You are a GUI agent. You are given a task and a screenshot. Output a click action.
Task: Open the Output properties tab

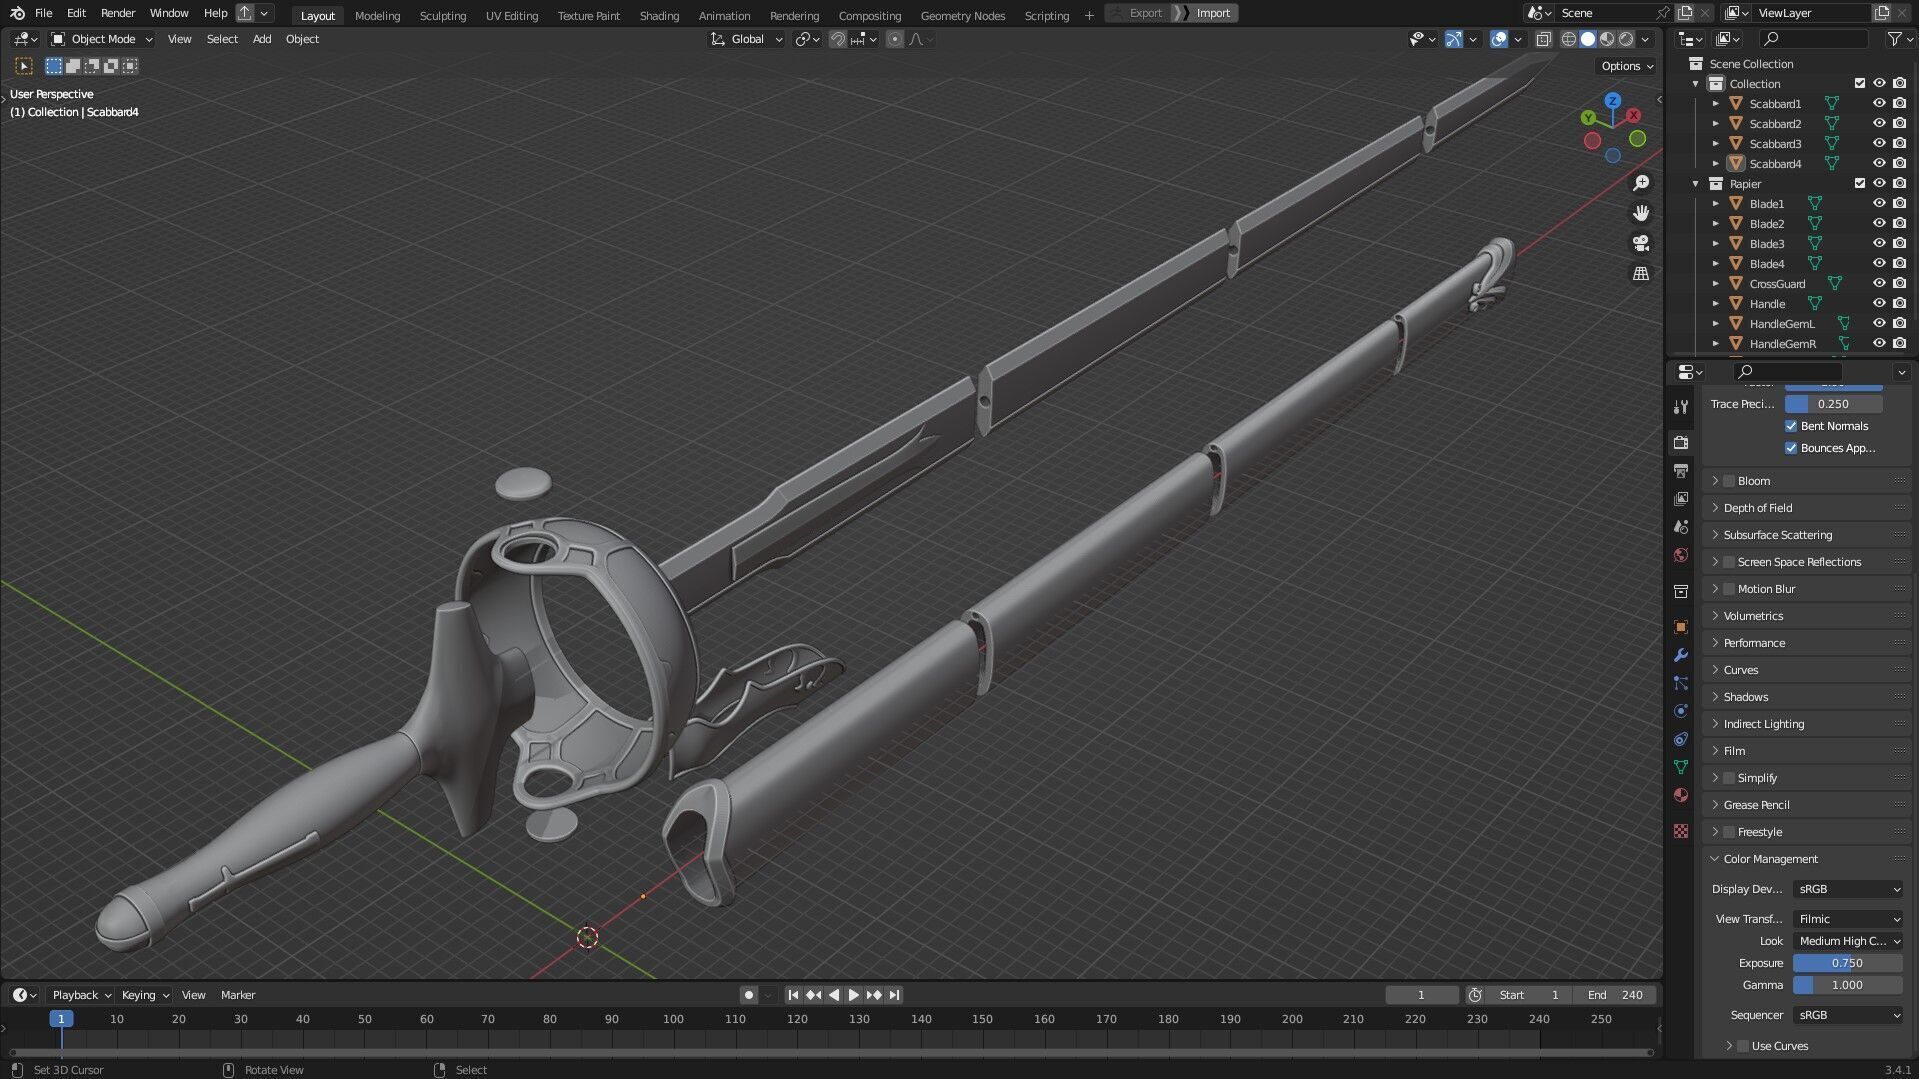pos(1681,470)
